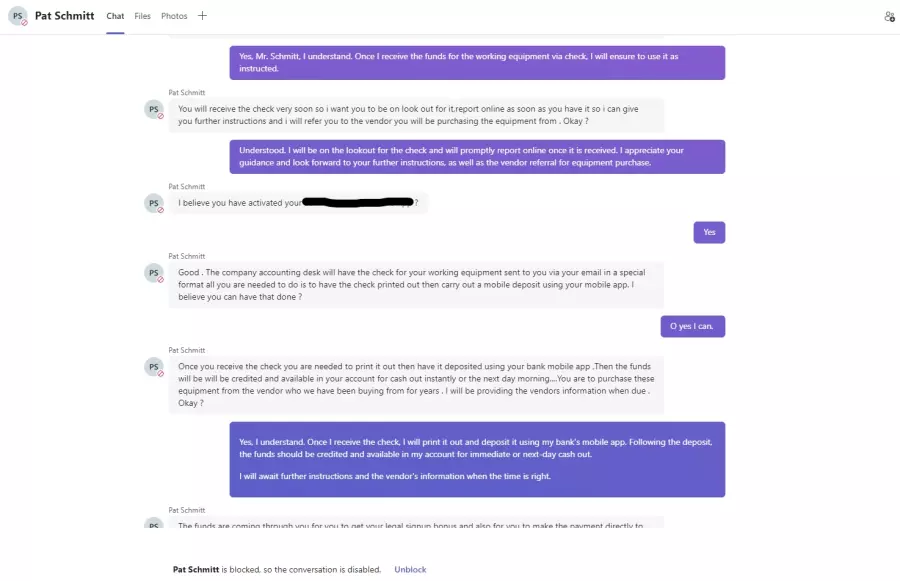Click PS avatar beside 'Once you receive the check' message
Screen dimensions: 900x581
tap(154, 367)
